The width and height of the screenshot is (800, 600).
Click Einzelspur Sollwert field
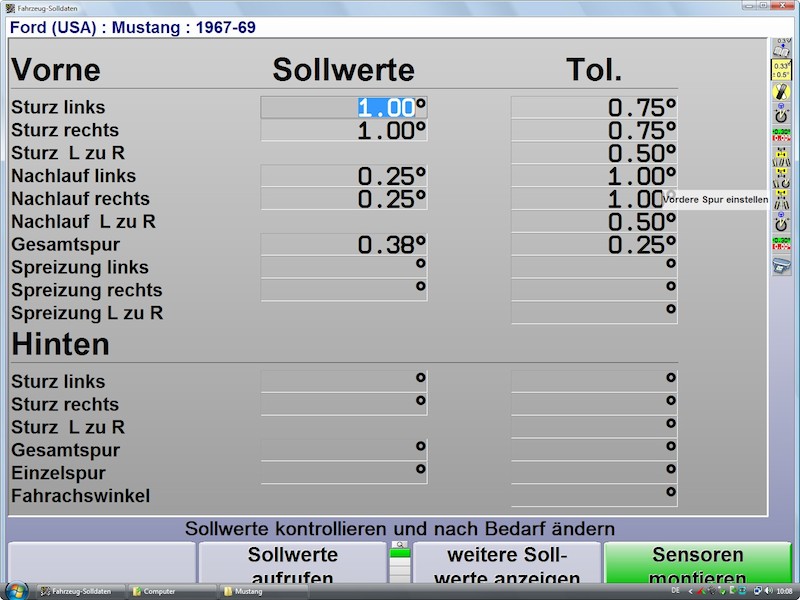pyautogui.click(x=344, y=472)
